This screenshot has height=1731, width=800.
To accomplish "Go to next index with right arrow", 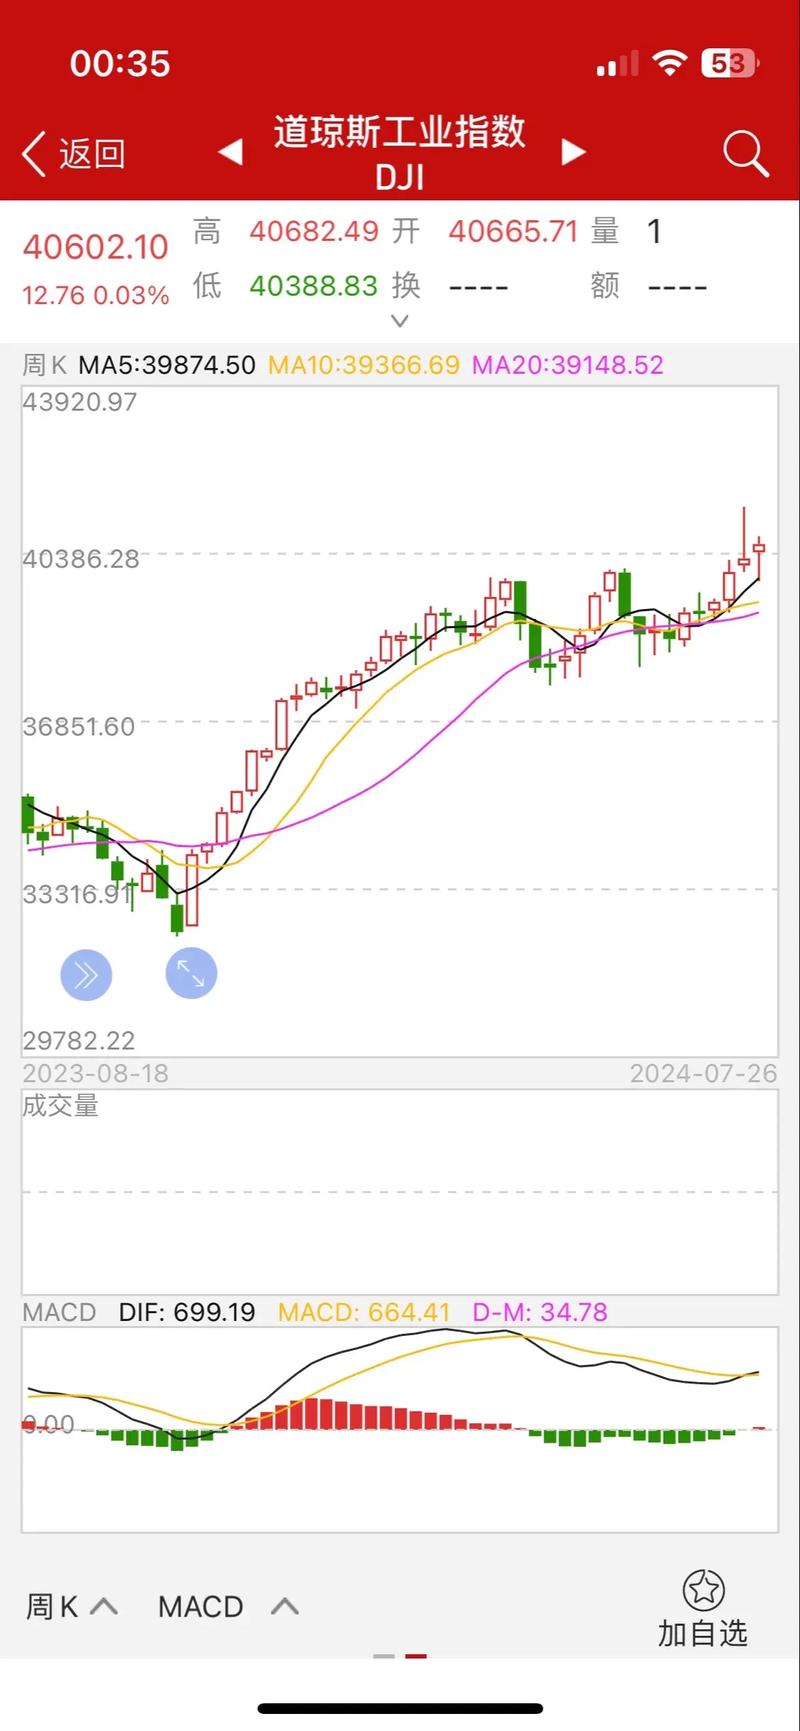I will click(573, 152).
